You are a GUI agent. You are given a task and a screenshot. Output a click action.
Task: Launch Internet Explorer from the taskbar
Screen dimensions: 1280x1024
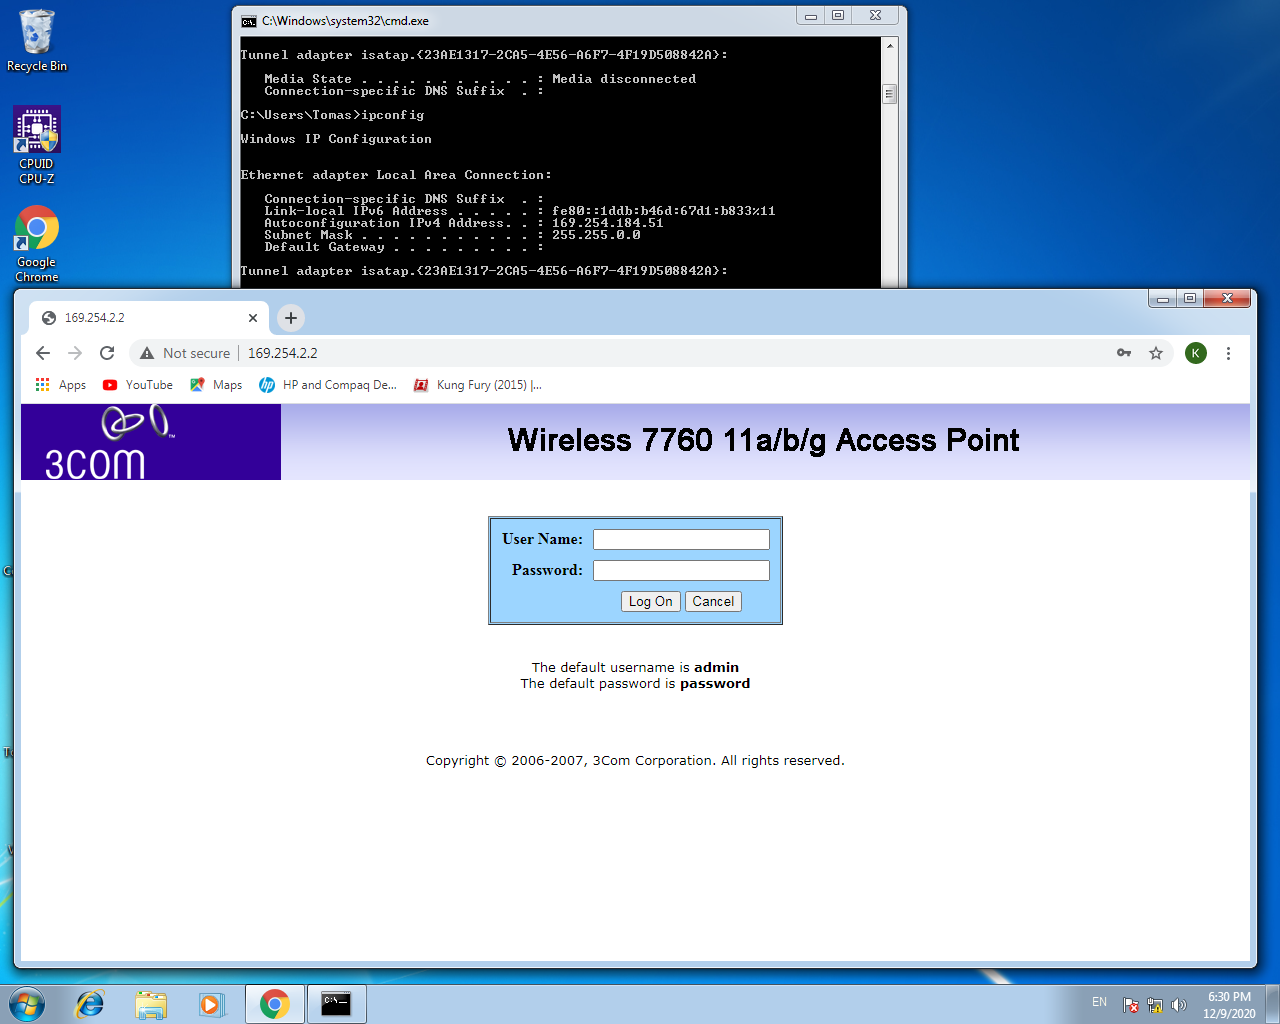tap(90, 1004)
